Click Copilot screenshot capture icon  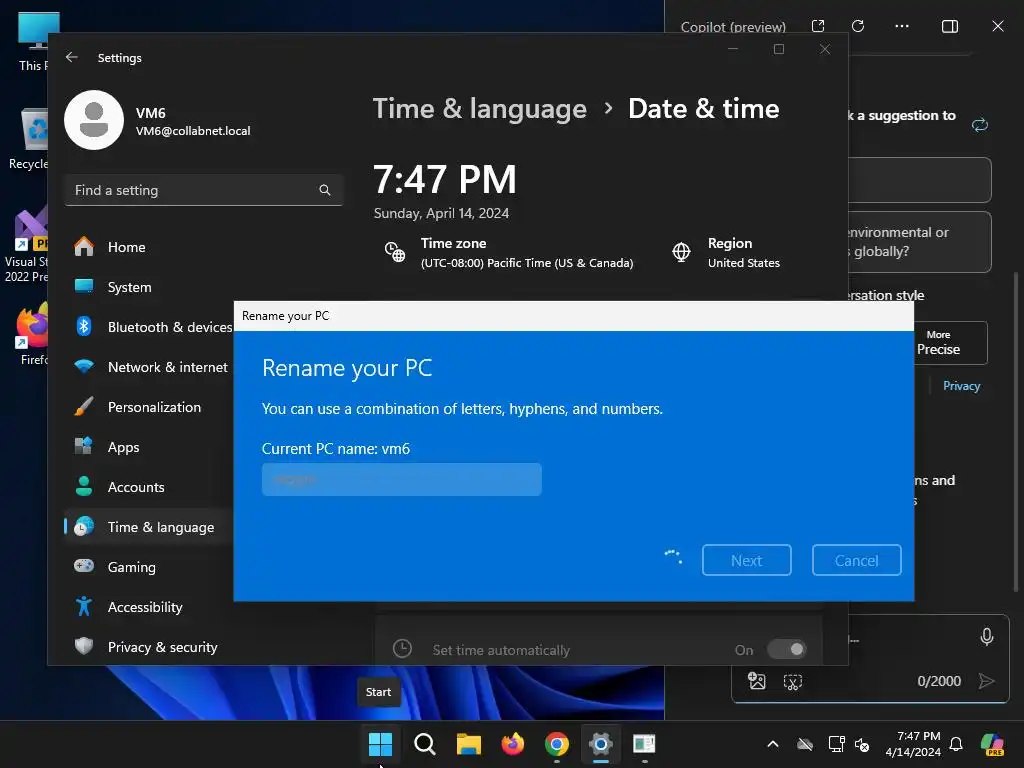coord(793,682)
